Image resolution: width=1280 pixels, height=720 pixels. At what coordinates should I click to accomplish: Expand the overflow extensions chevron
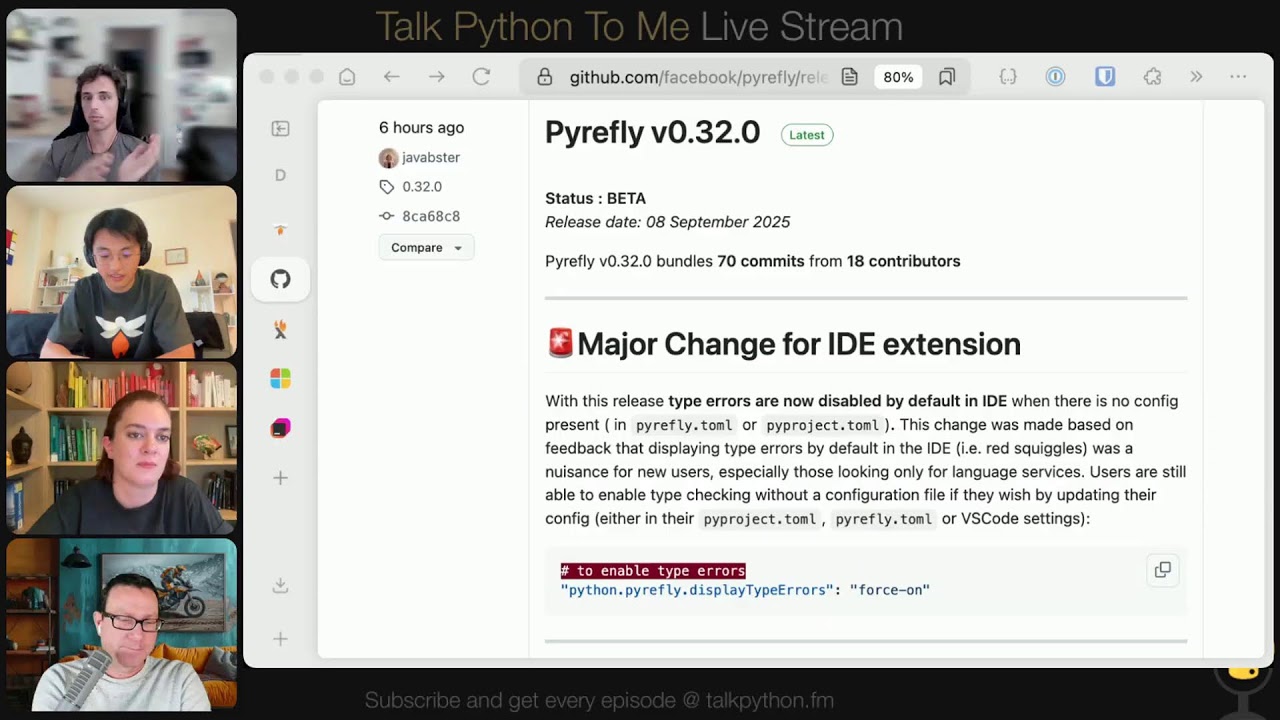point(1196,76)
